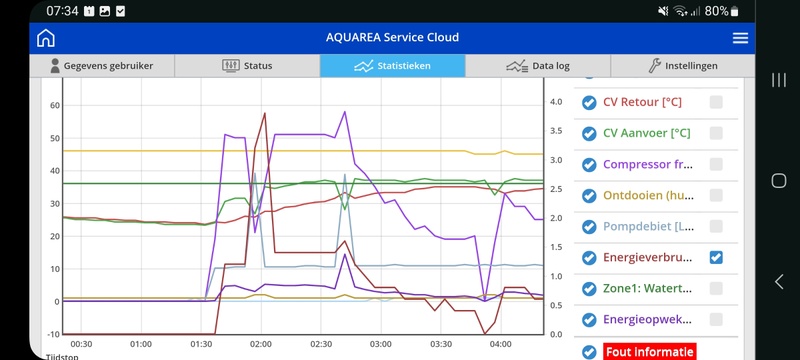Check the Compressor right-axis checkbox
800x360 pixels.
coord(716,164)
